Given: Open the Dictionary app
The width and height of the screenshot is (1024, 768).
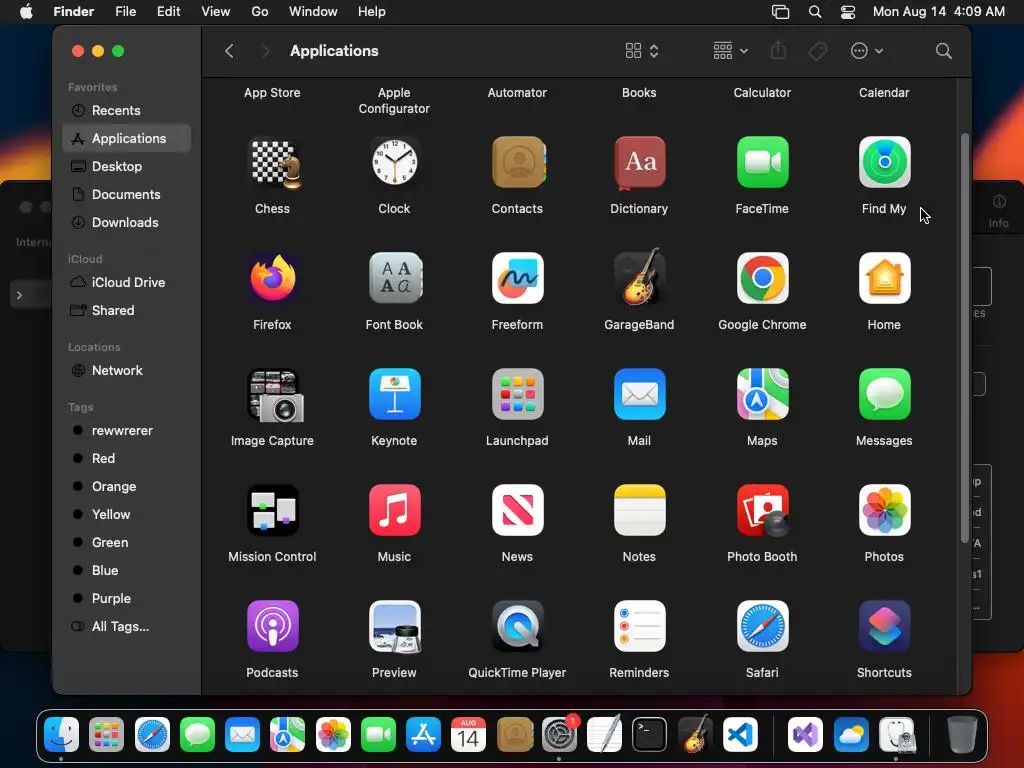Looking at the screenshot, I should (639, 163).
